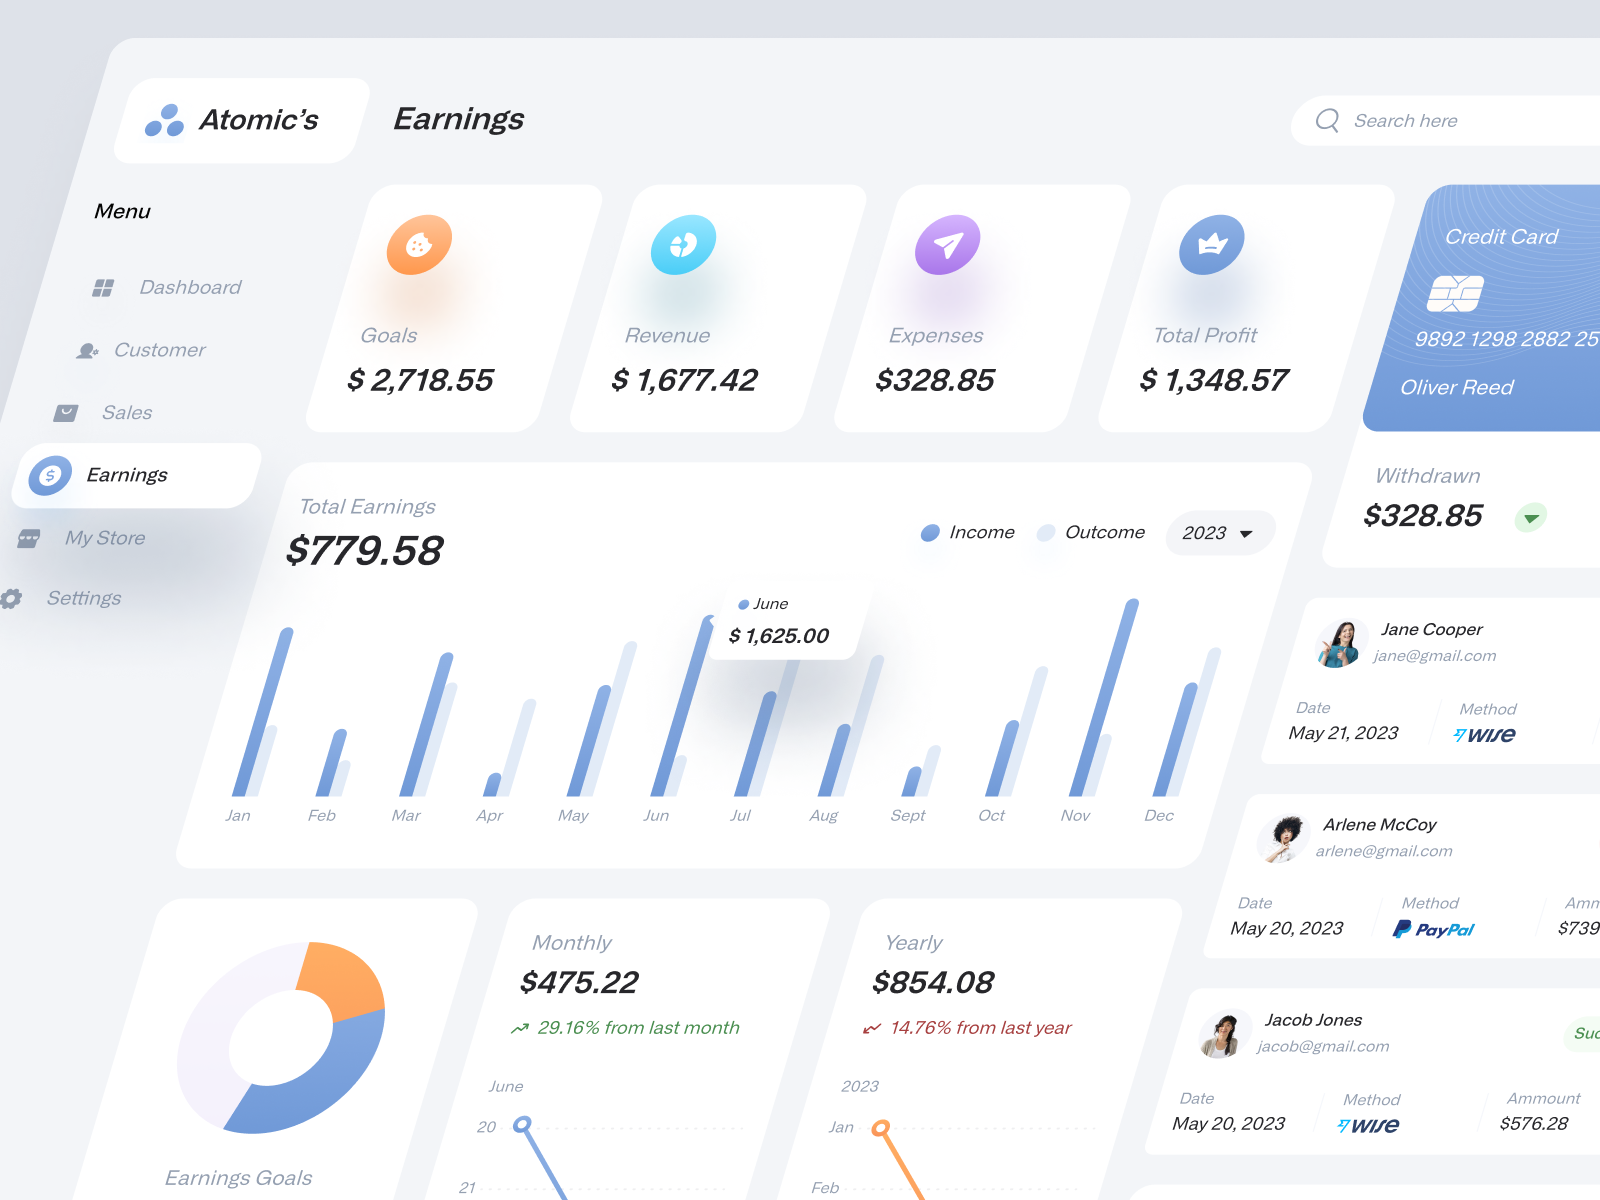Image resolution: width=1600 pixels, height=1200 pixels.
Task: Click the Total Earnings $779.58 value
Action: tap(364, 551)
